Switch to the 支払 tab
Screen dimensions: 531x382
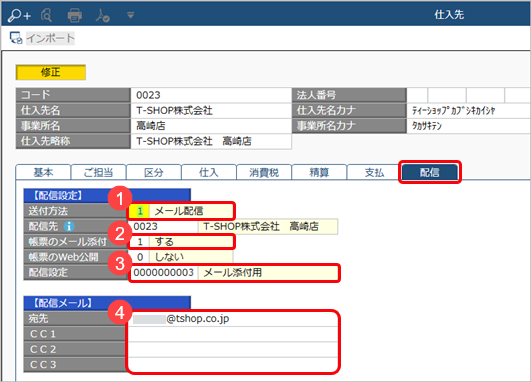pyautogui.click(x=374, y=172)
